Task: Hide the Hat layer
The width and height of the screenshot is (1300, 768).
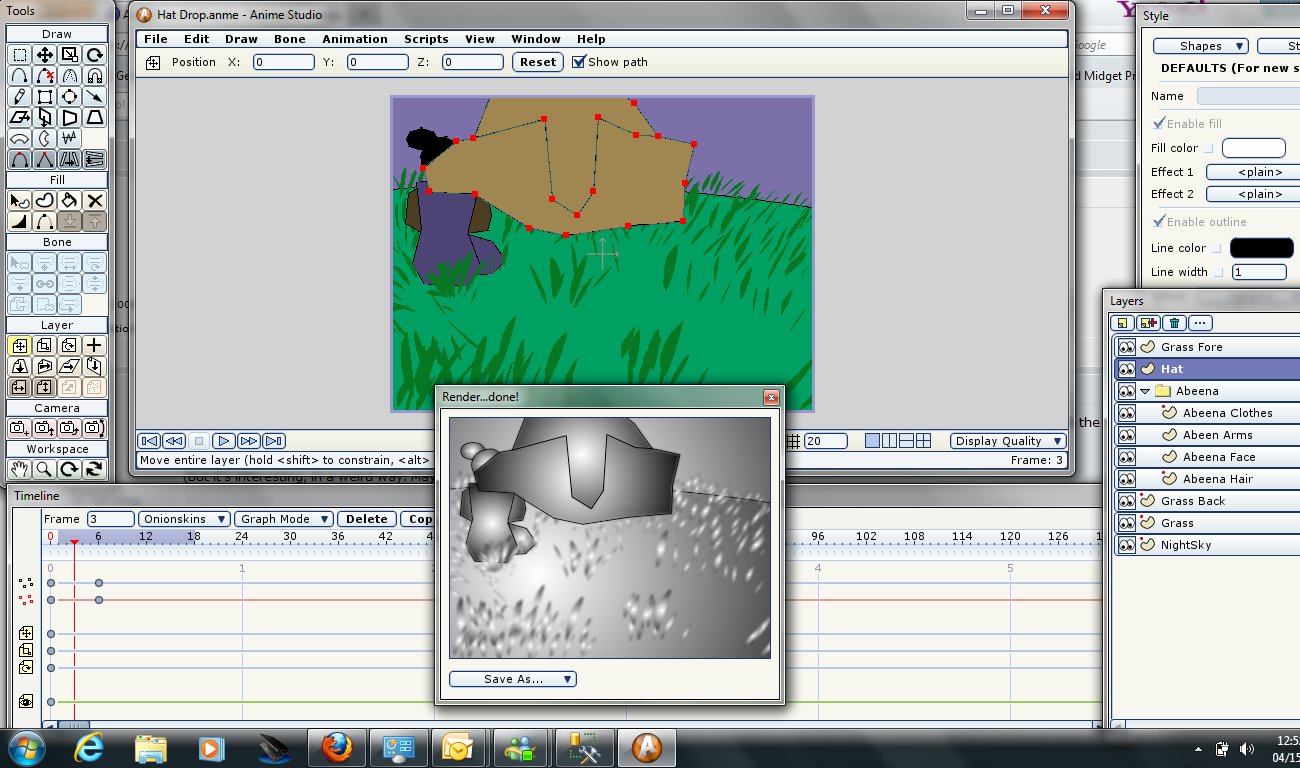Action: click(1127, 369)
